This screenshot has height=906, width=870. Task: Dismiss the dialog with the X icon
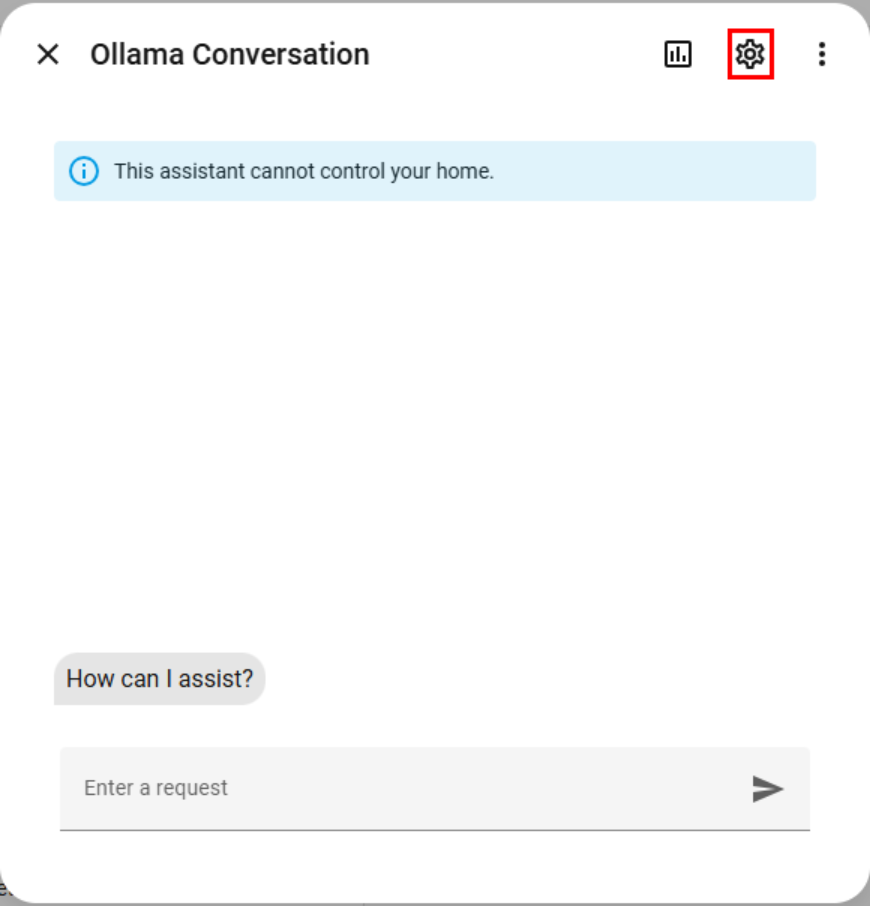48,54
